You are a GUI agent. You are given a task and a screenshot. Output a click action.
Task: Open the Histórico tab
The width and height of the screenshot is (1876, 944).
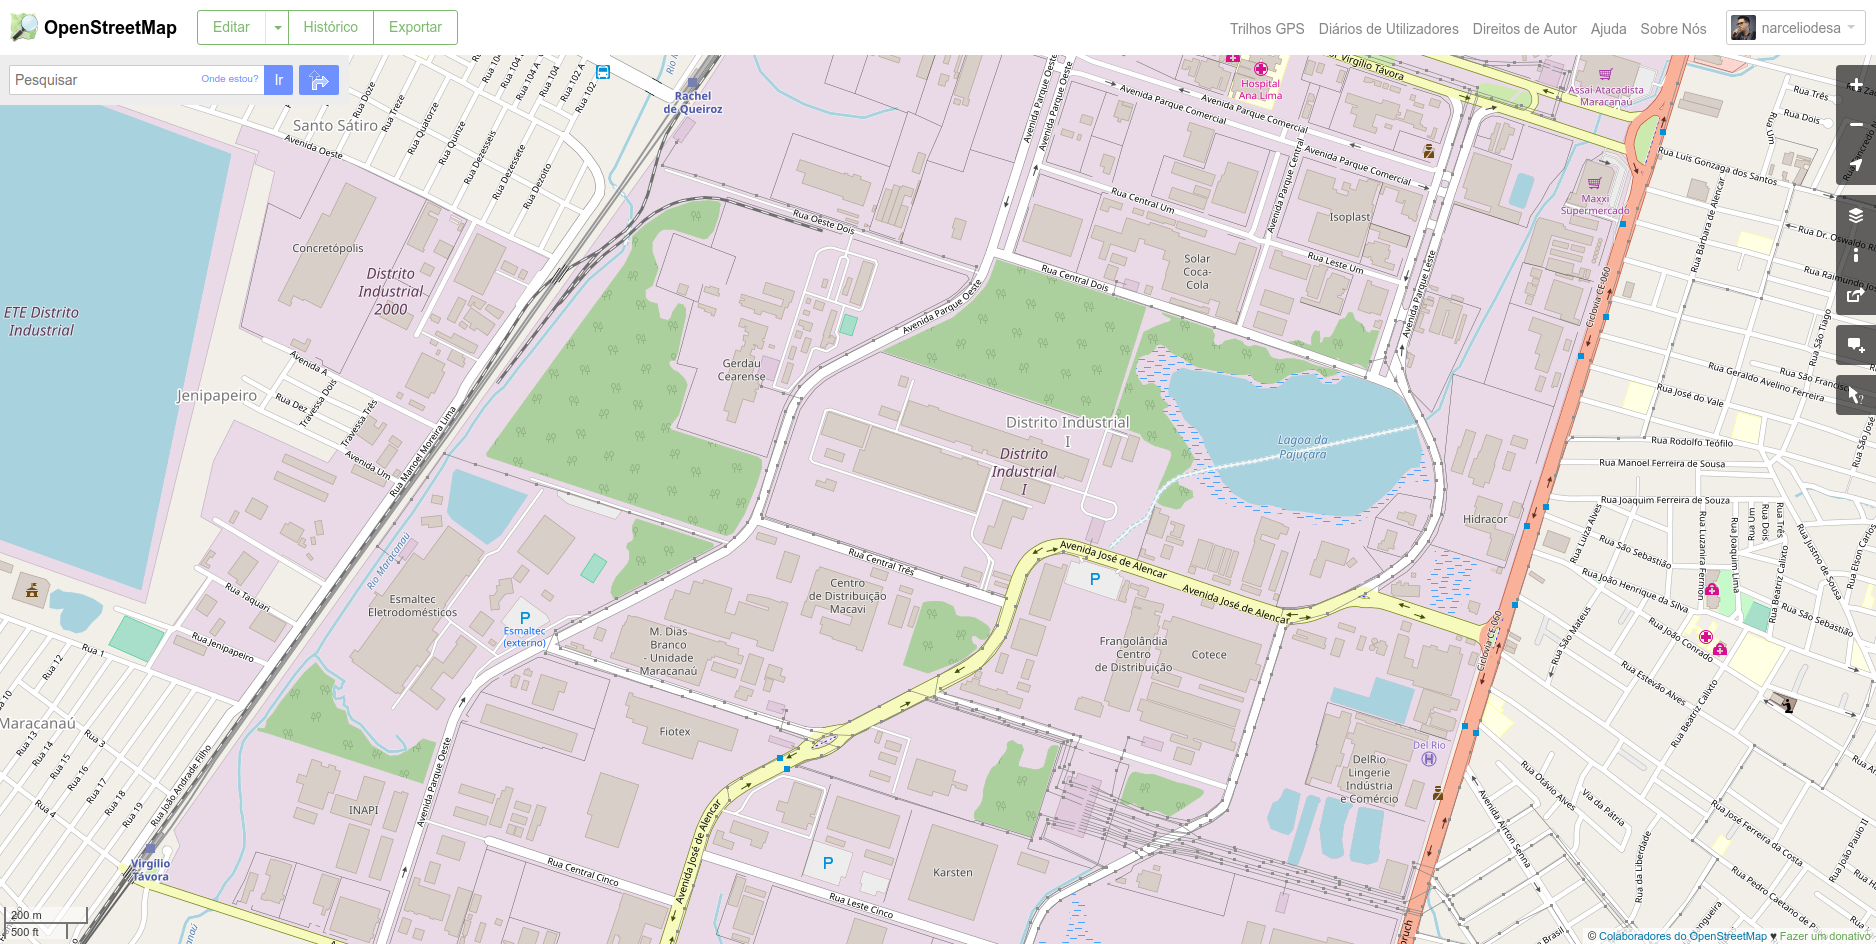[330, 28]
